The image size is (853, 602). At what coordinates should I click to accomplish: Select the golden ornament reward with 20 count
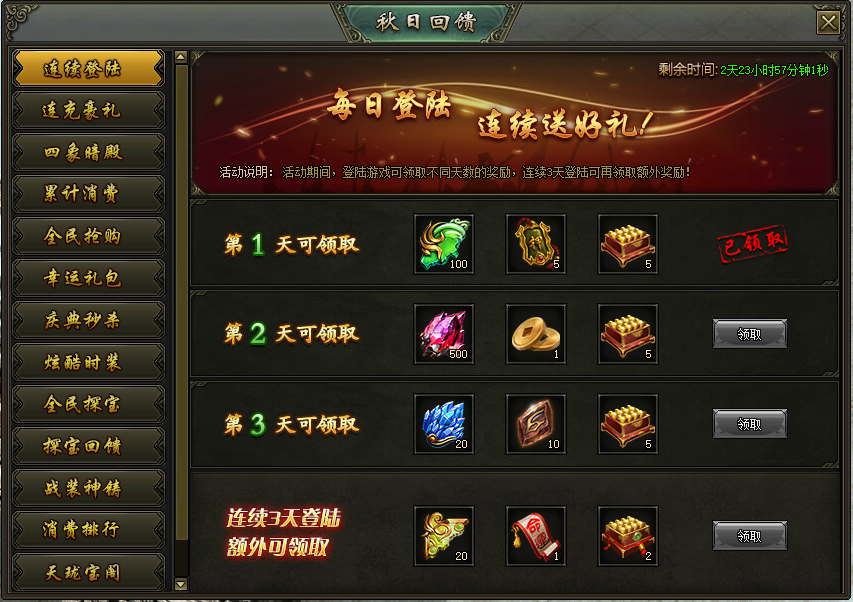point(444,536)
